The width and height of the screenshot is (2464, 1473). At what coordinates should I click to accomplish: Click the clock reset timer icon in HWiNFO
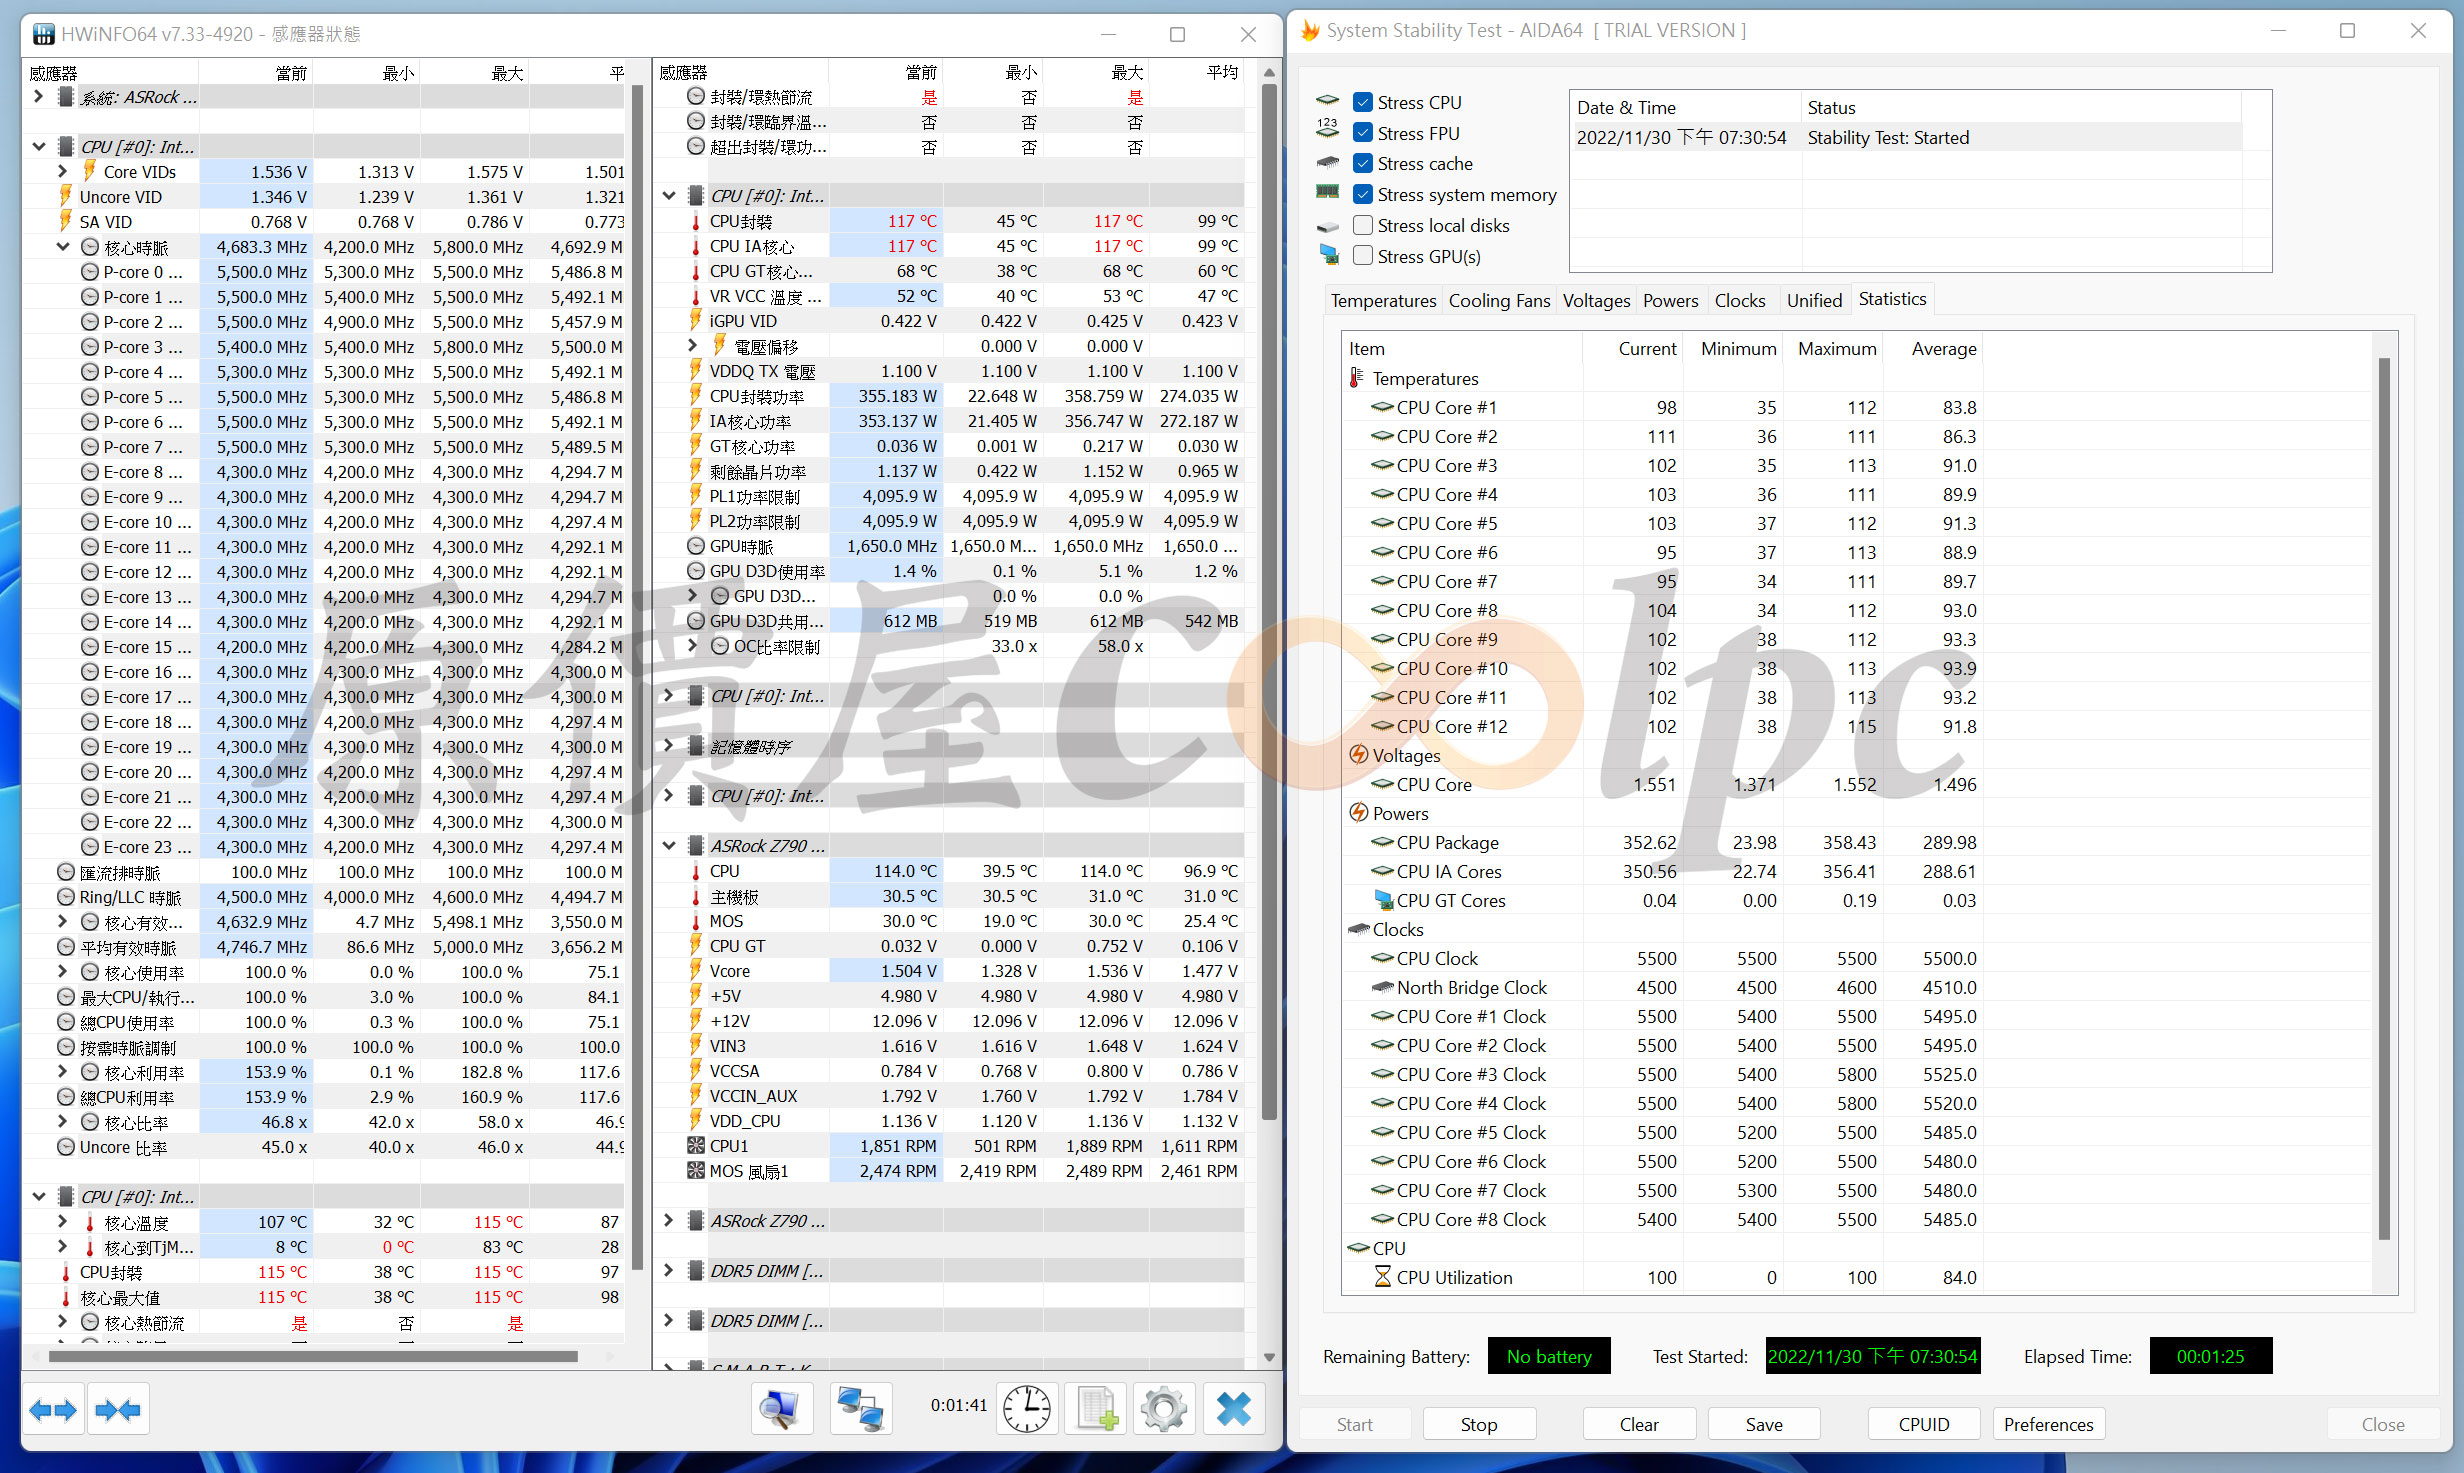1027,1410
